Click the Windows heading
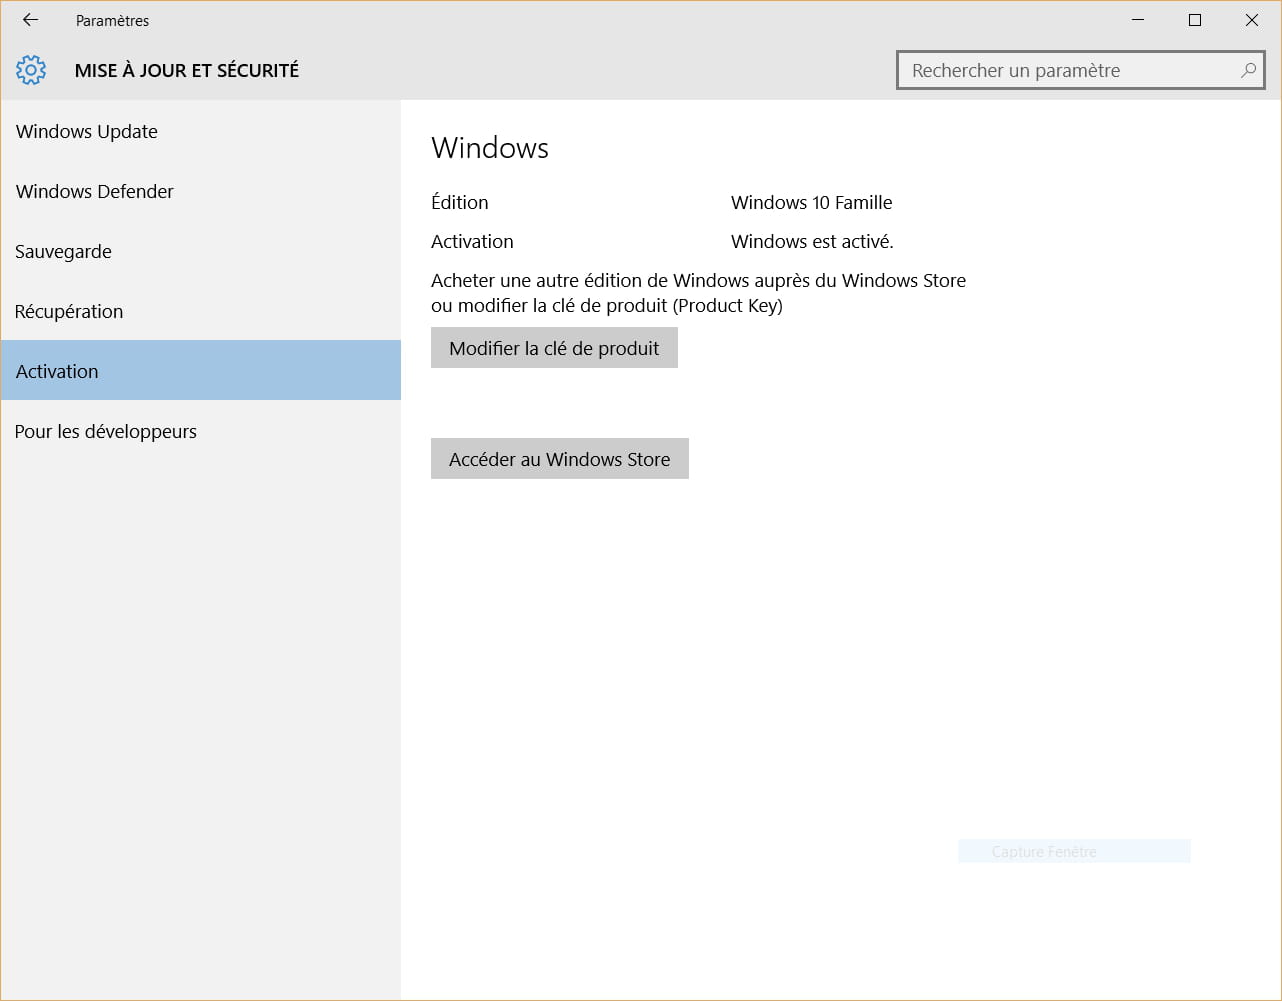 (490, 148)
